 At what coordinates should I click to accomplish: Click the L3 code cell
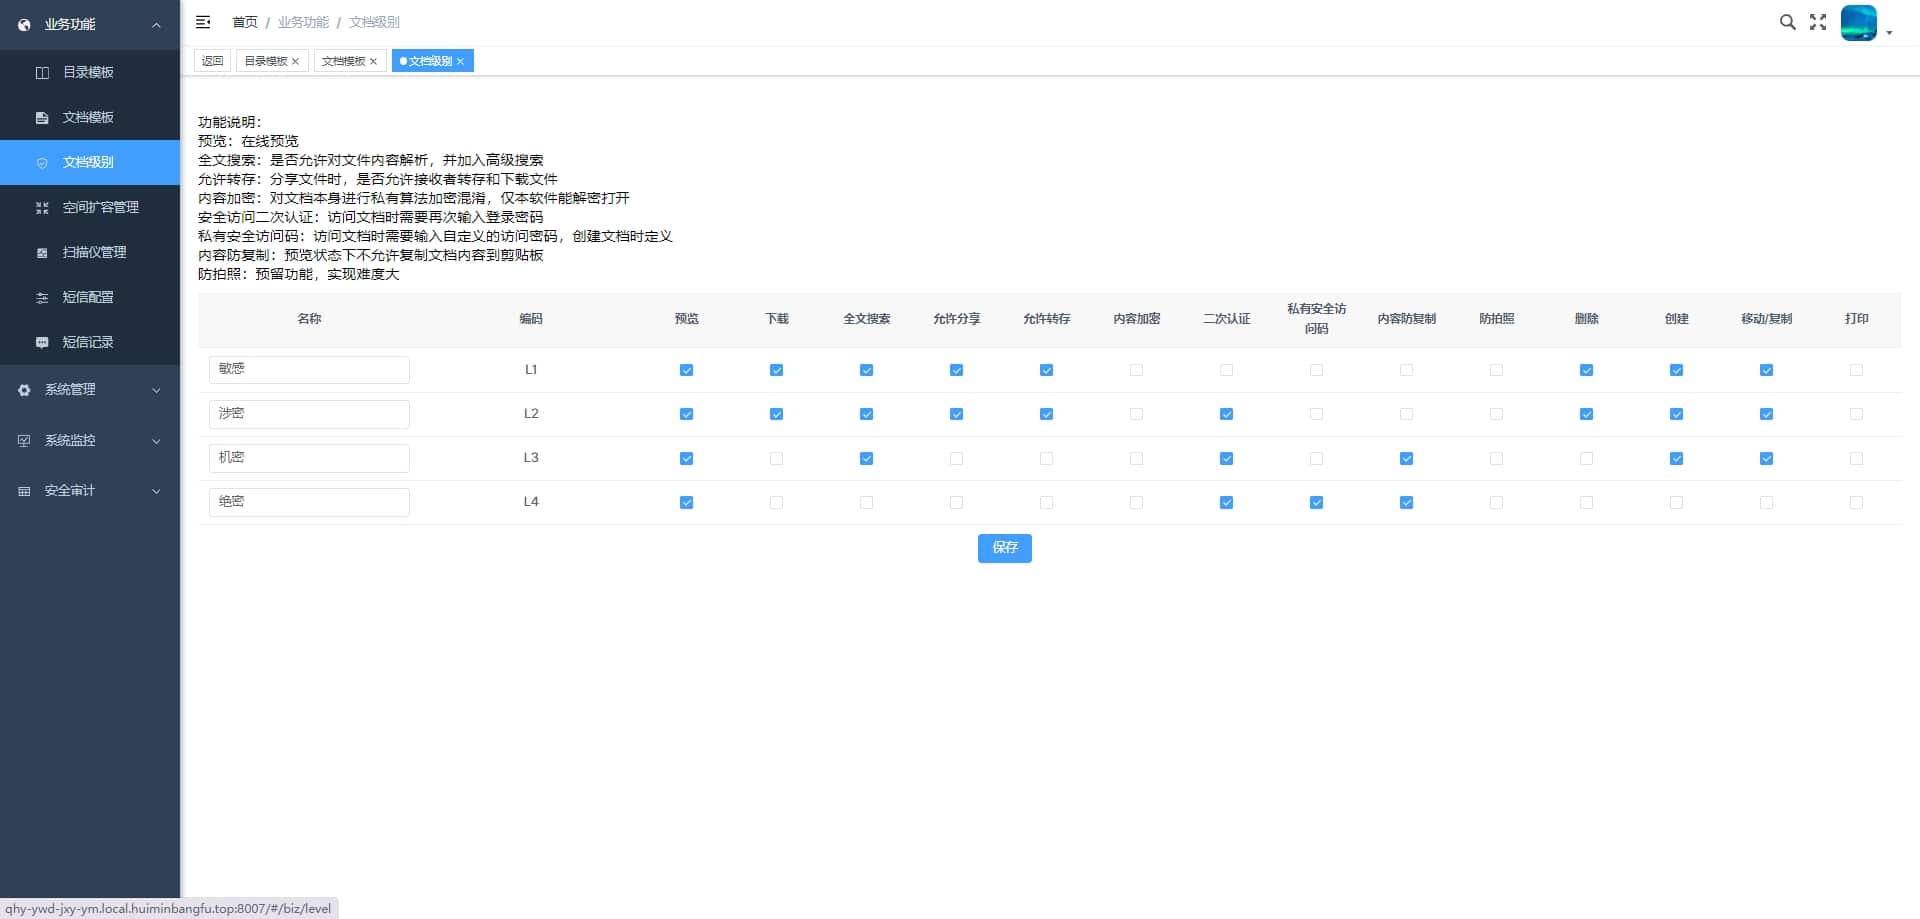click(531, 458)
